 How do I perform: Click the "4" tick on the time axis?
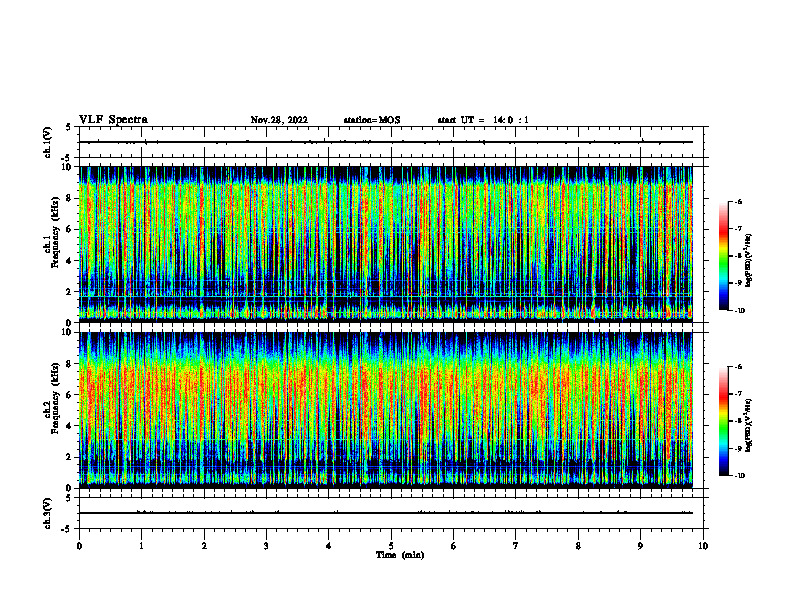pyautogui.click(x=329, y=546)
